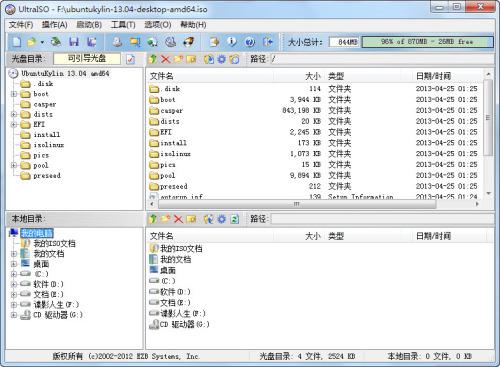Expand the dists folder tree node

pos(14,114)
